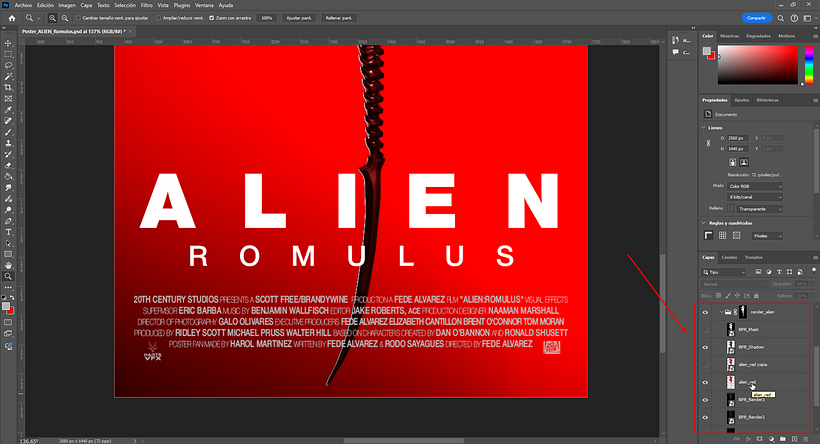Set canvas to landscape orientation icon
The height and width of the screenshot is (444, 820).
(x=744, y=162)
